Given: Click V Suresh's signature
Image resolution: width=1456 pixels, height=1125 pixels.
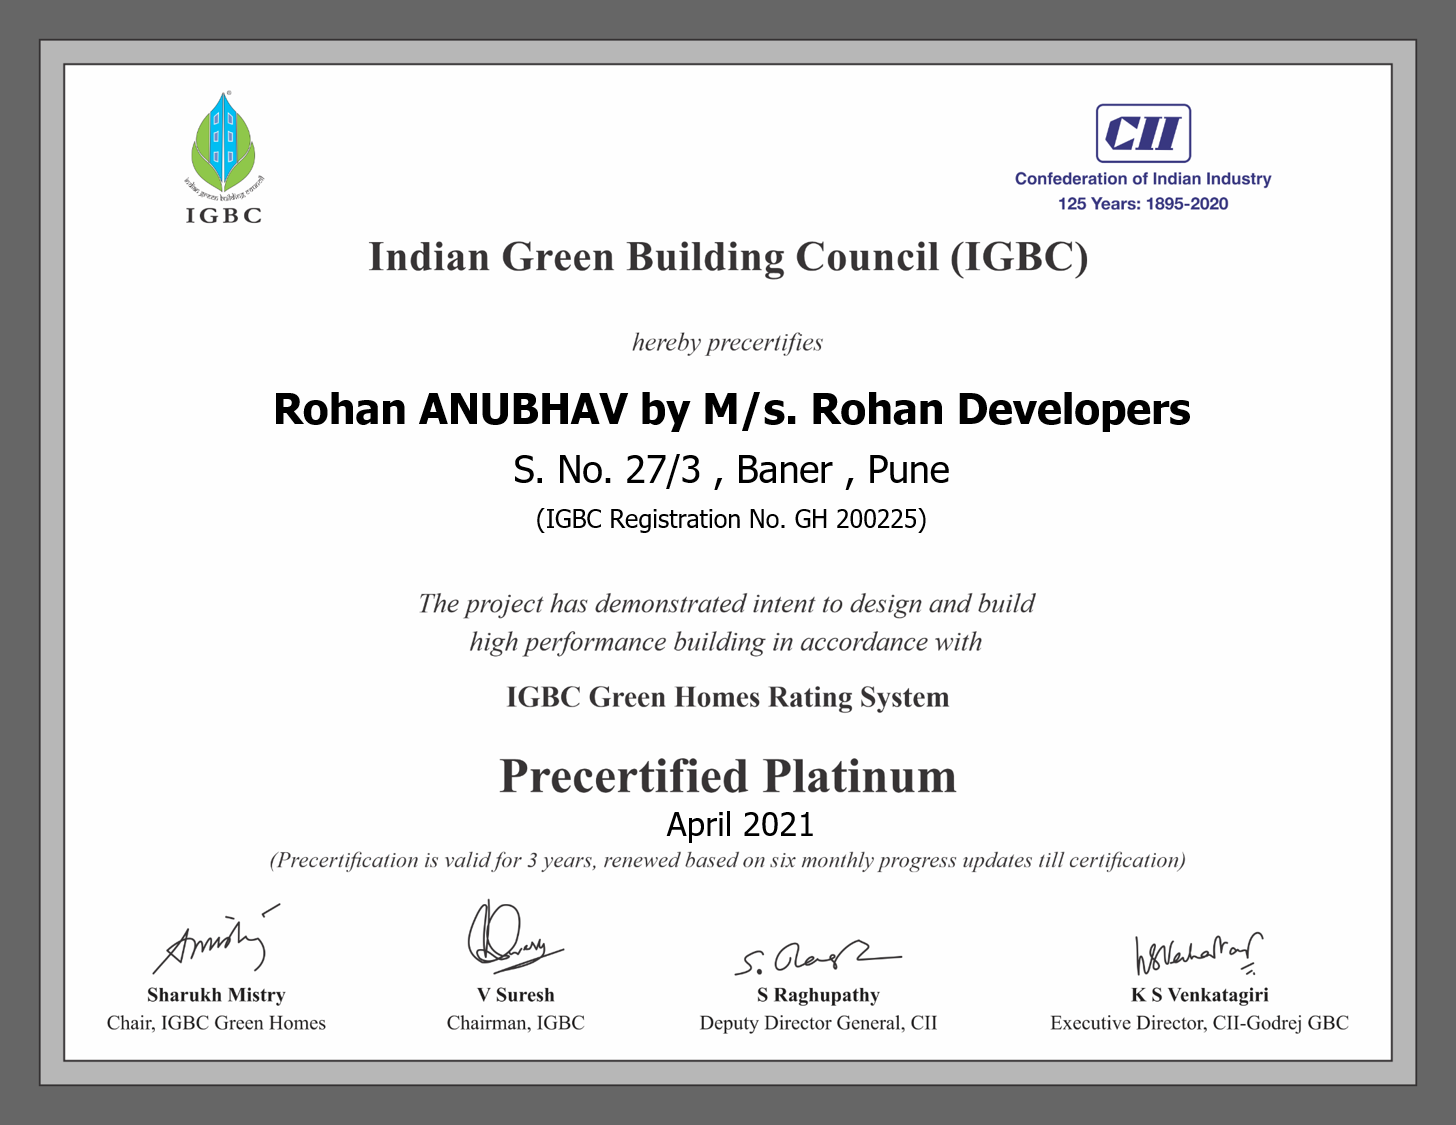Looking at the screenshot, I should [514, 937].
